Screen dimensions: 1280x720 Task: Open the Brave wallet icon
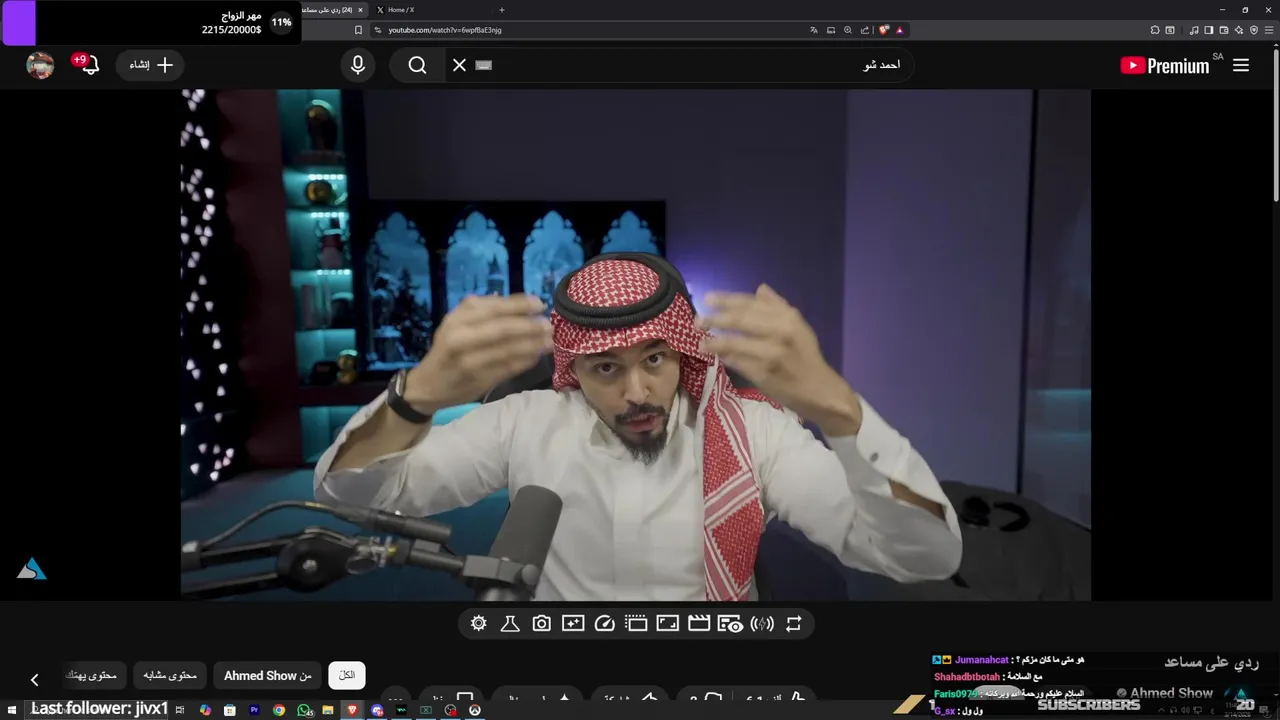[1224, 30]
